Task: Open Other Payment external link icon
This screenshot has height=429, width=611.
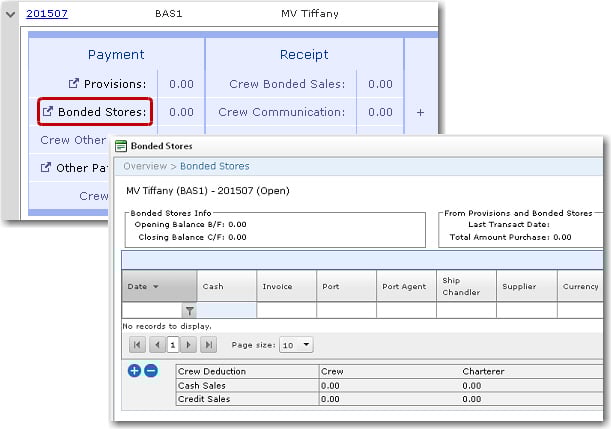Action: click(x=45, y=168)
